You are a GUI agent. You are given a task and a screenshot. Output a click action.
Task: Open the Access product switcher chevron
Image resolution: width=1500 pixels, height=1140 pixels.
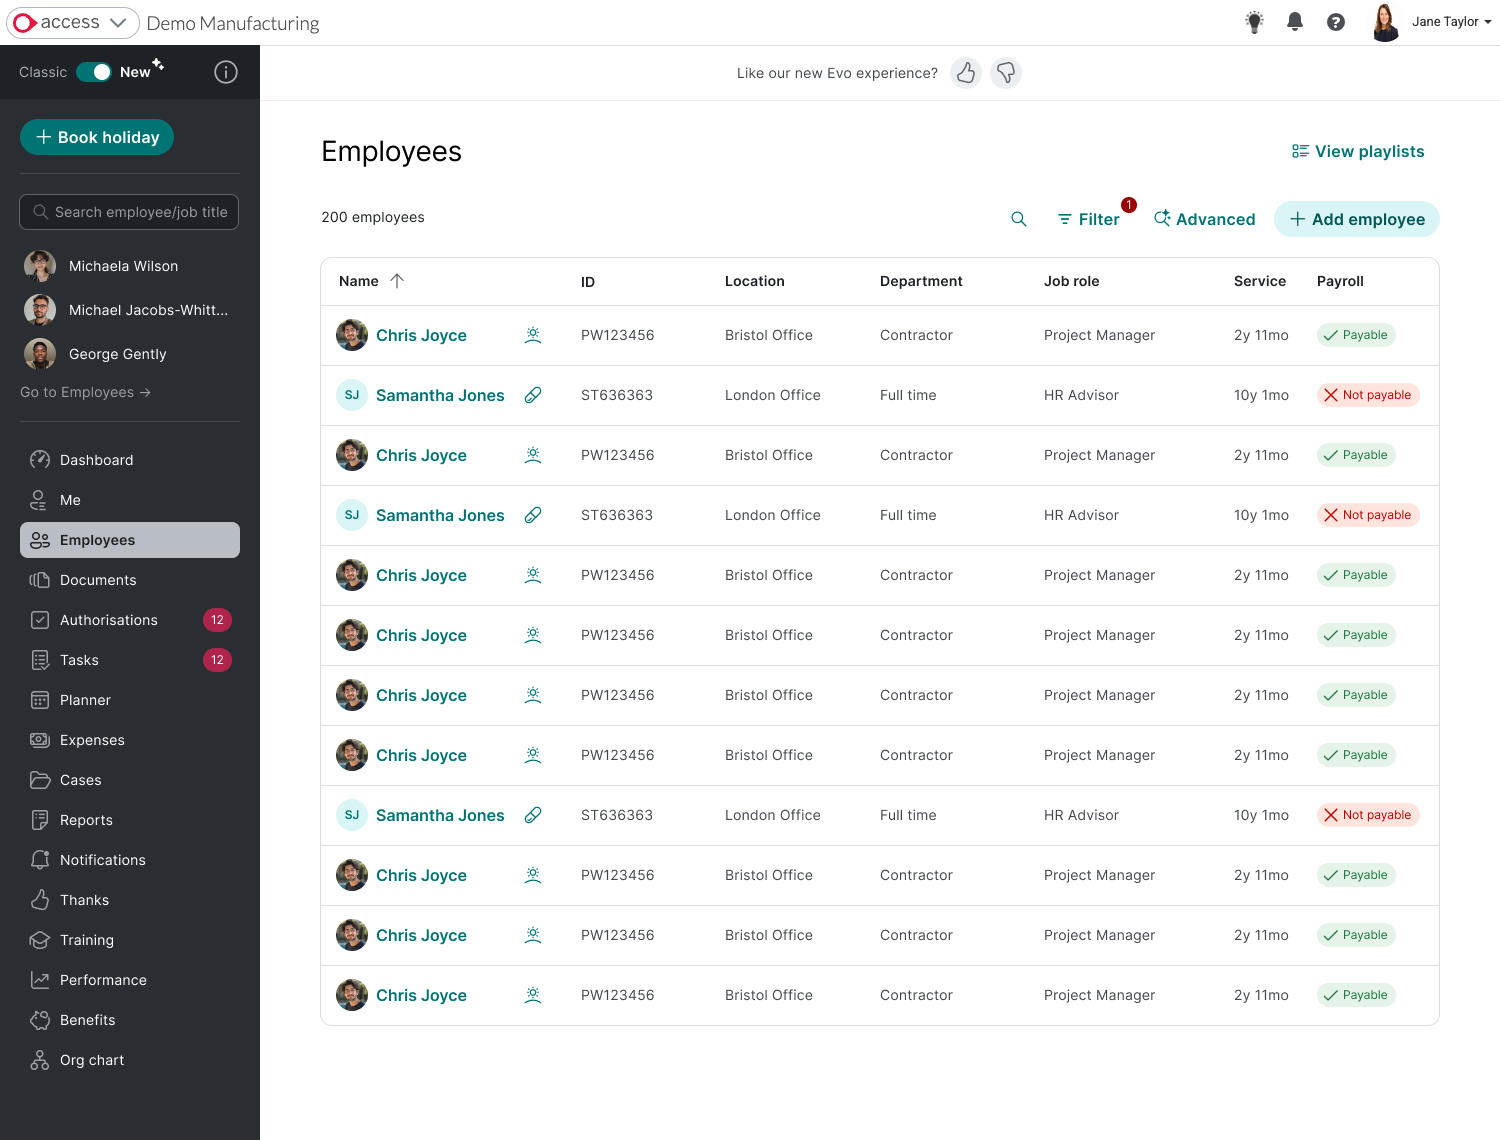pos(117,22)
